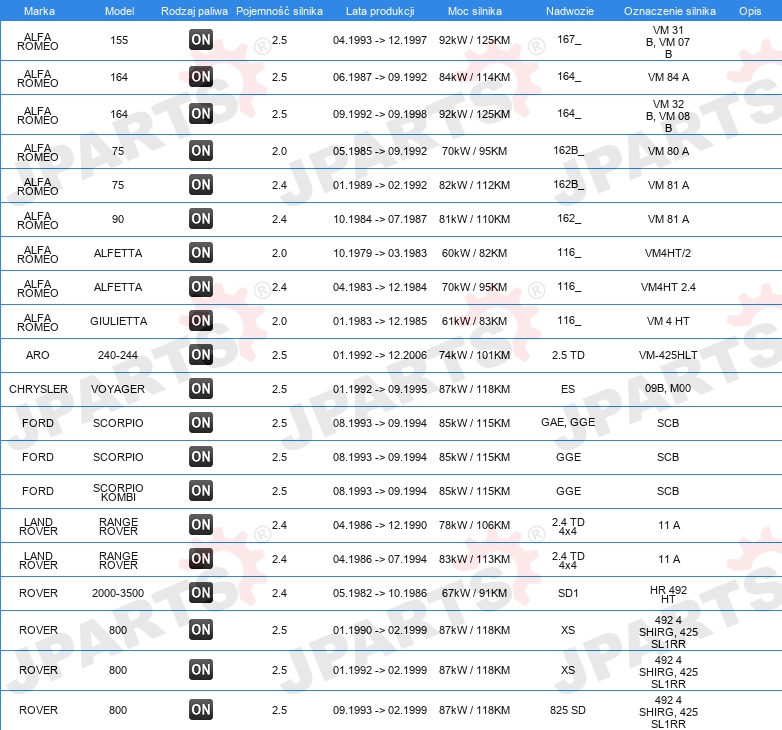
Task: Click the Opis column header
Action: click(750, 11)
